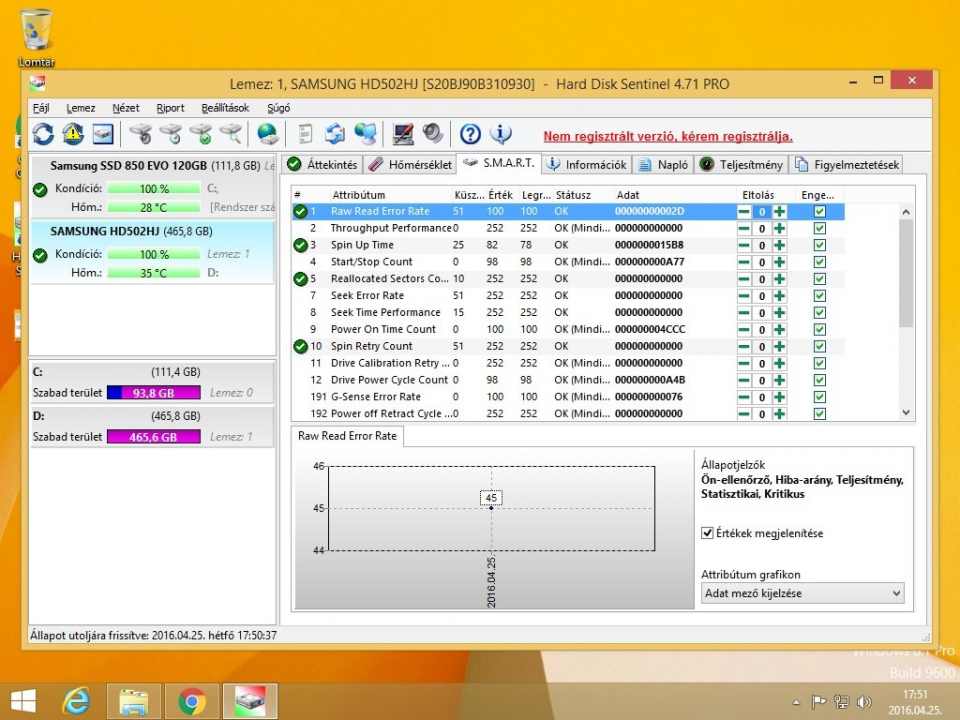Open the Lomtár recycle bin desktop icon
Screen dimensions: 960x720
point(36,37)
